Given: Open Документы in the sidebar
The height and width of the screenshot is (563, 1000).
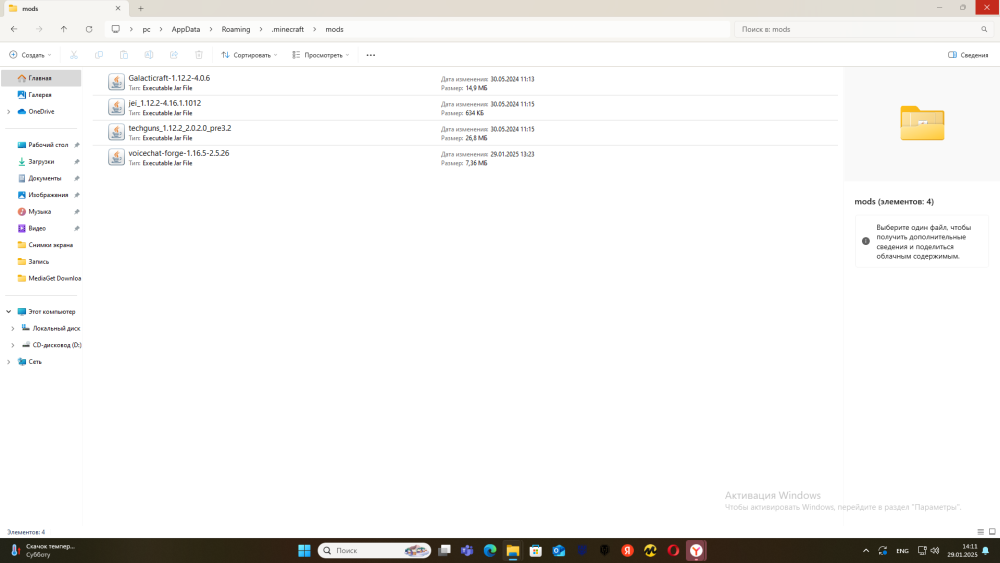Looking at the screenshot, I should 42,178.
